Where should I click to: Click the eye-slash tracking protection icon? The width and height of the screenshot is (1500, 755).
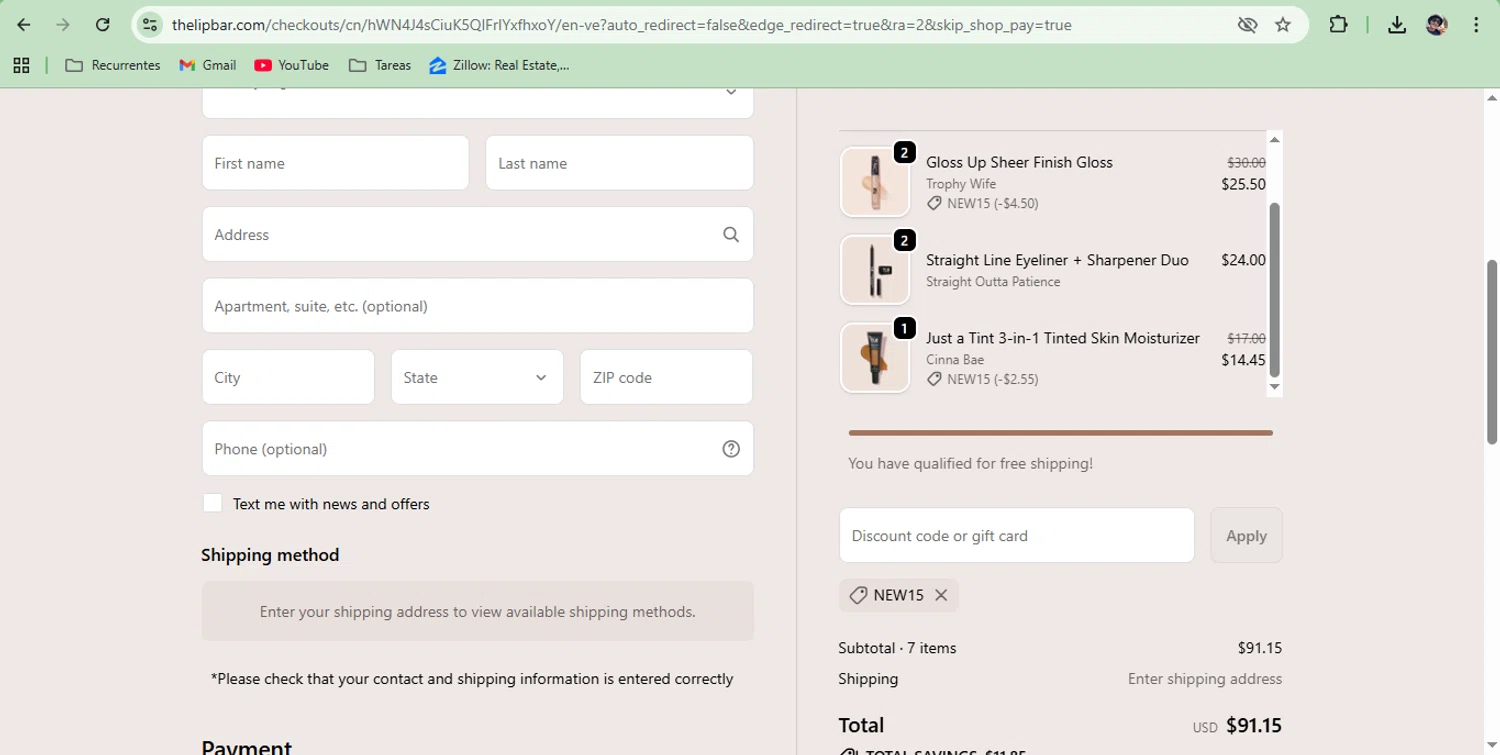1247,25
